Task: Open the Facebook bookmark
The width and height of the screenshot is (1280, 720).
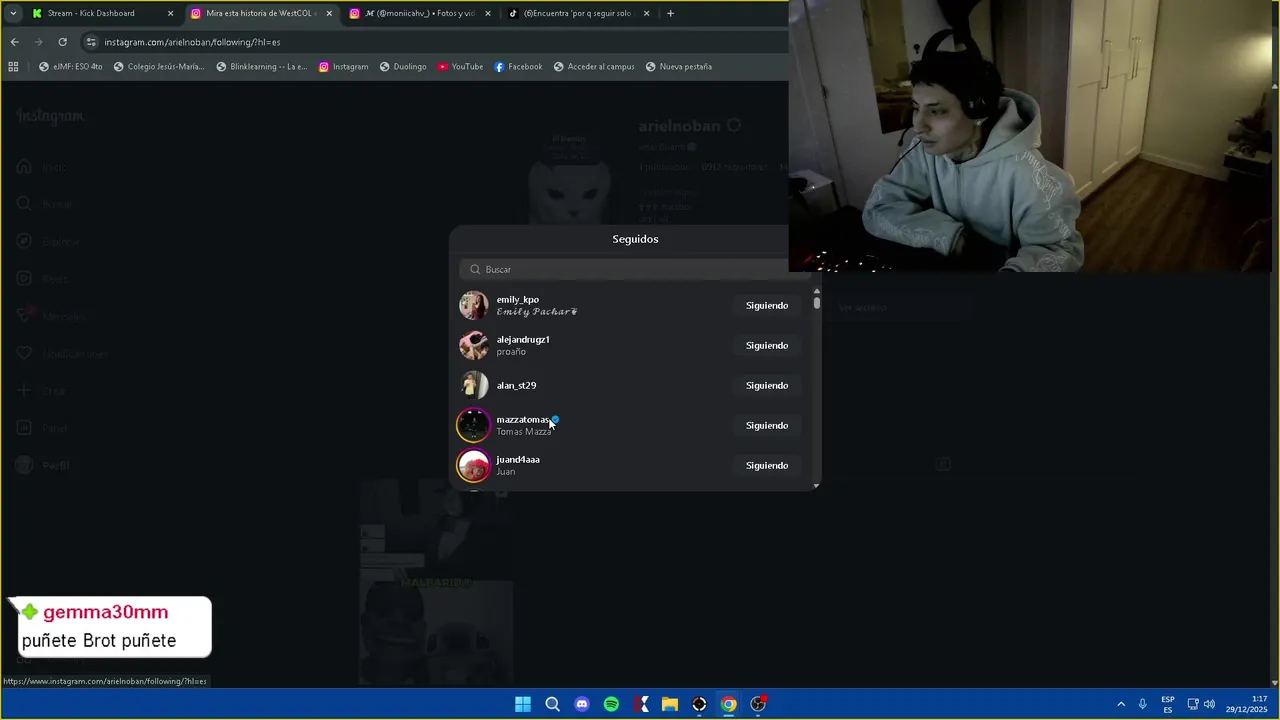Action: click(518, 67)
